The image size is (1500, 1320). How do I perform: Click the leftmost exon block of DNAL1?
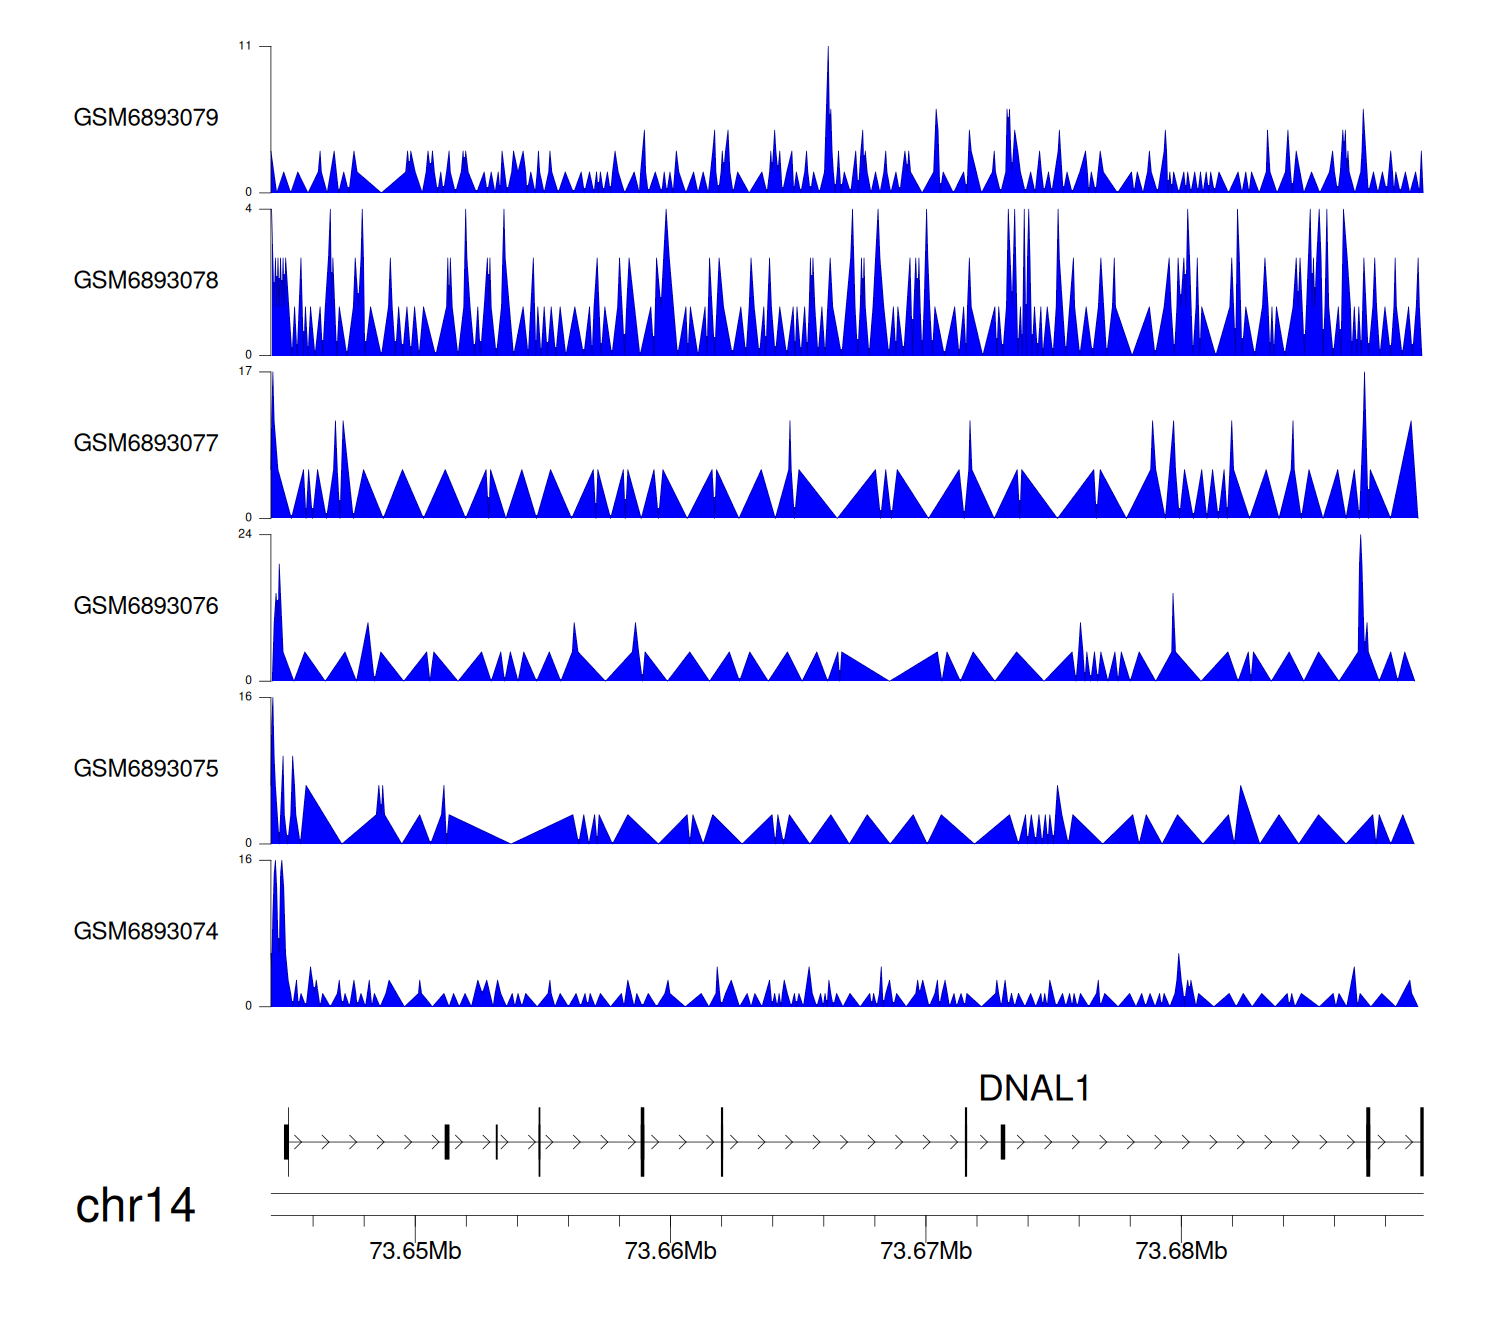(x=286, y=1141)
